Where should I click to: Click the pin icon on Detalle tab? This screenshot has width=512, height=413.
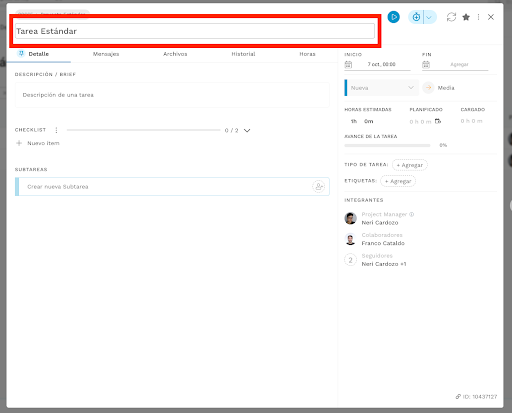21,54
